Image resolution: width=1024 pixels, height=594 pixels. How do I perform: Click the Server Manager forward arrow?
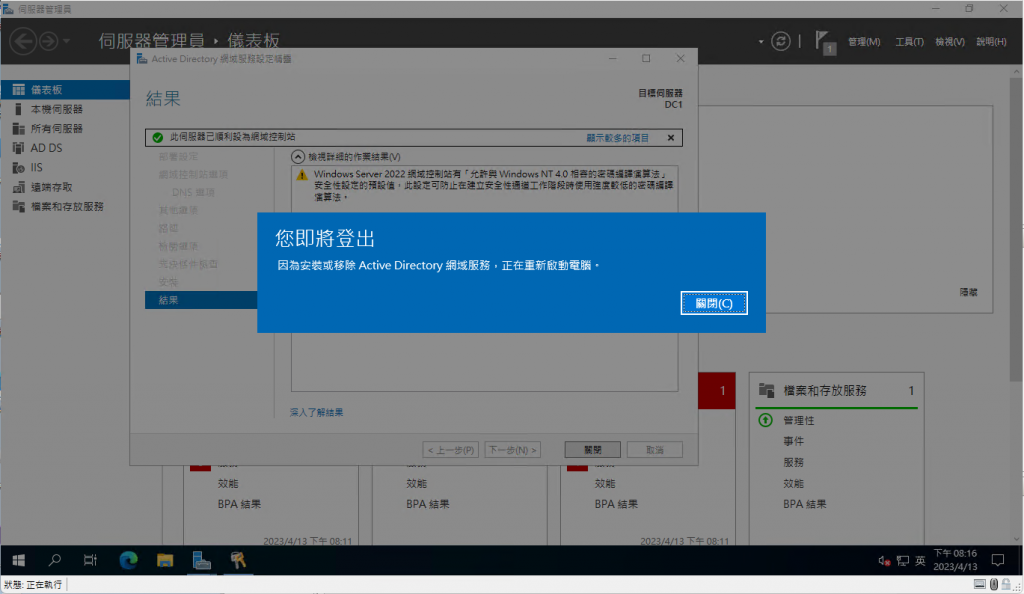point(48,41)
